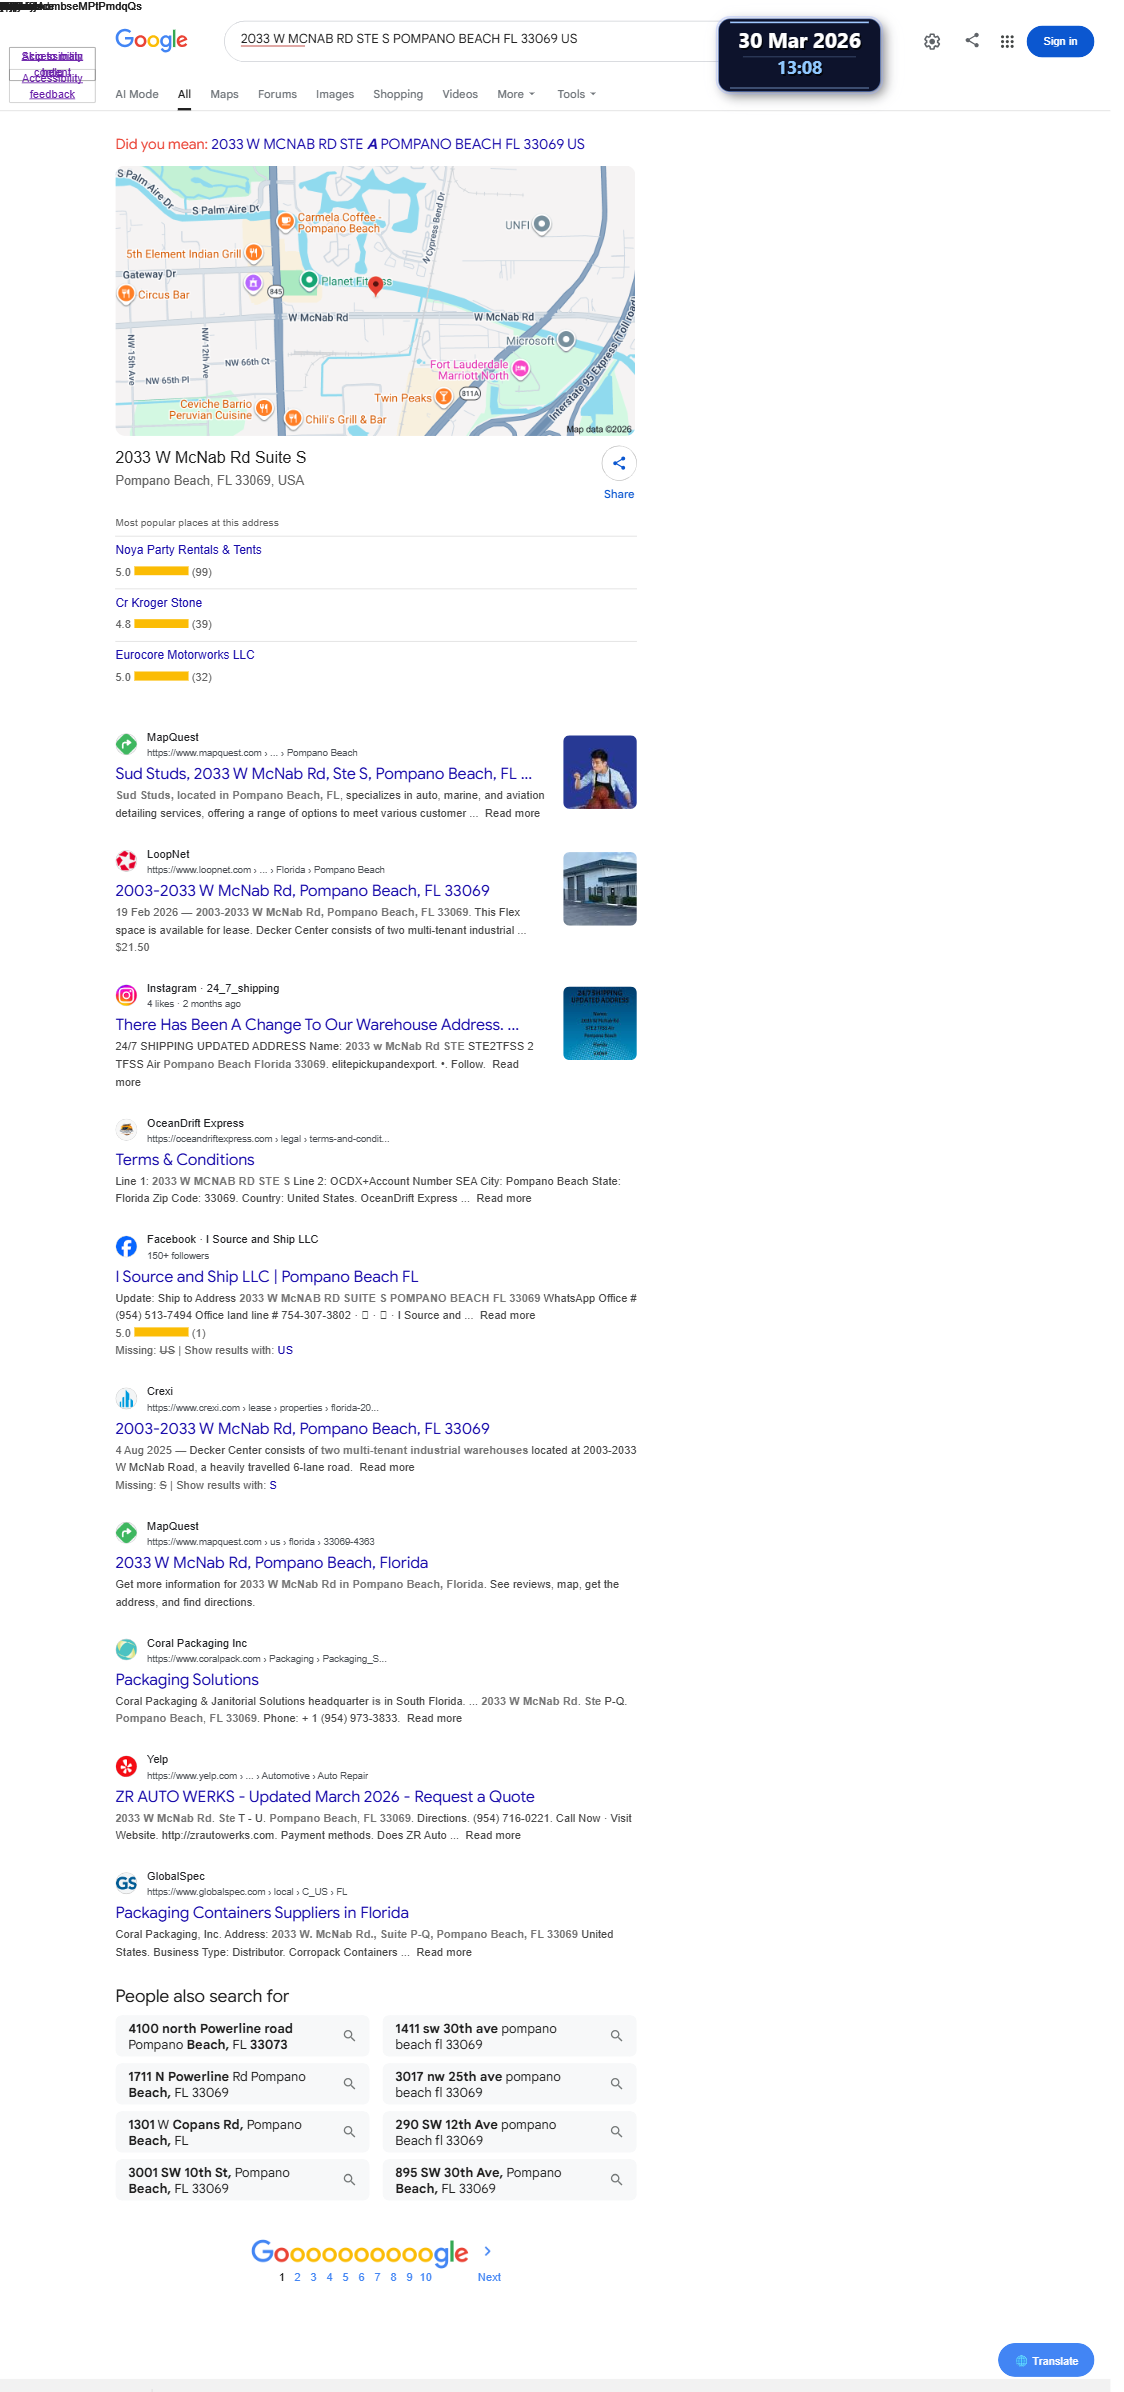Go to results page 10
1124x2392 pixels.
426,2277
